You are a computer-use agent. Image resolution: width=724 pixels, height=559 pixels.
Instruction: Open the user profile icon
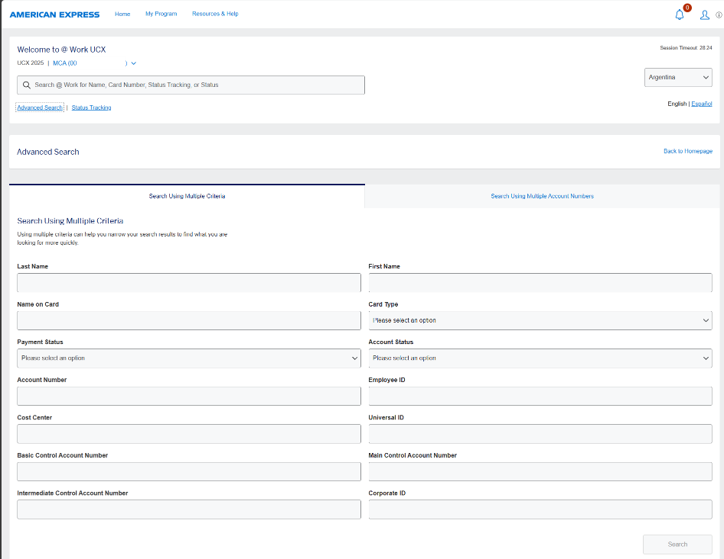point(704,15)
